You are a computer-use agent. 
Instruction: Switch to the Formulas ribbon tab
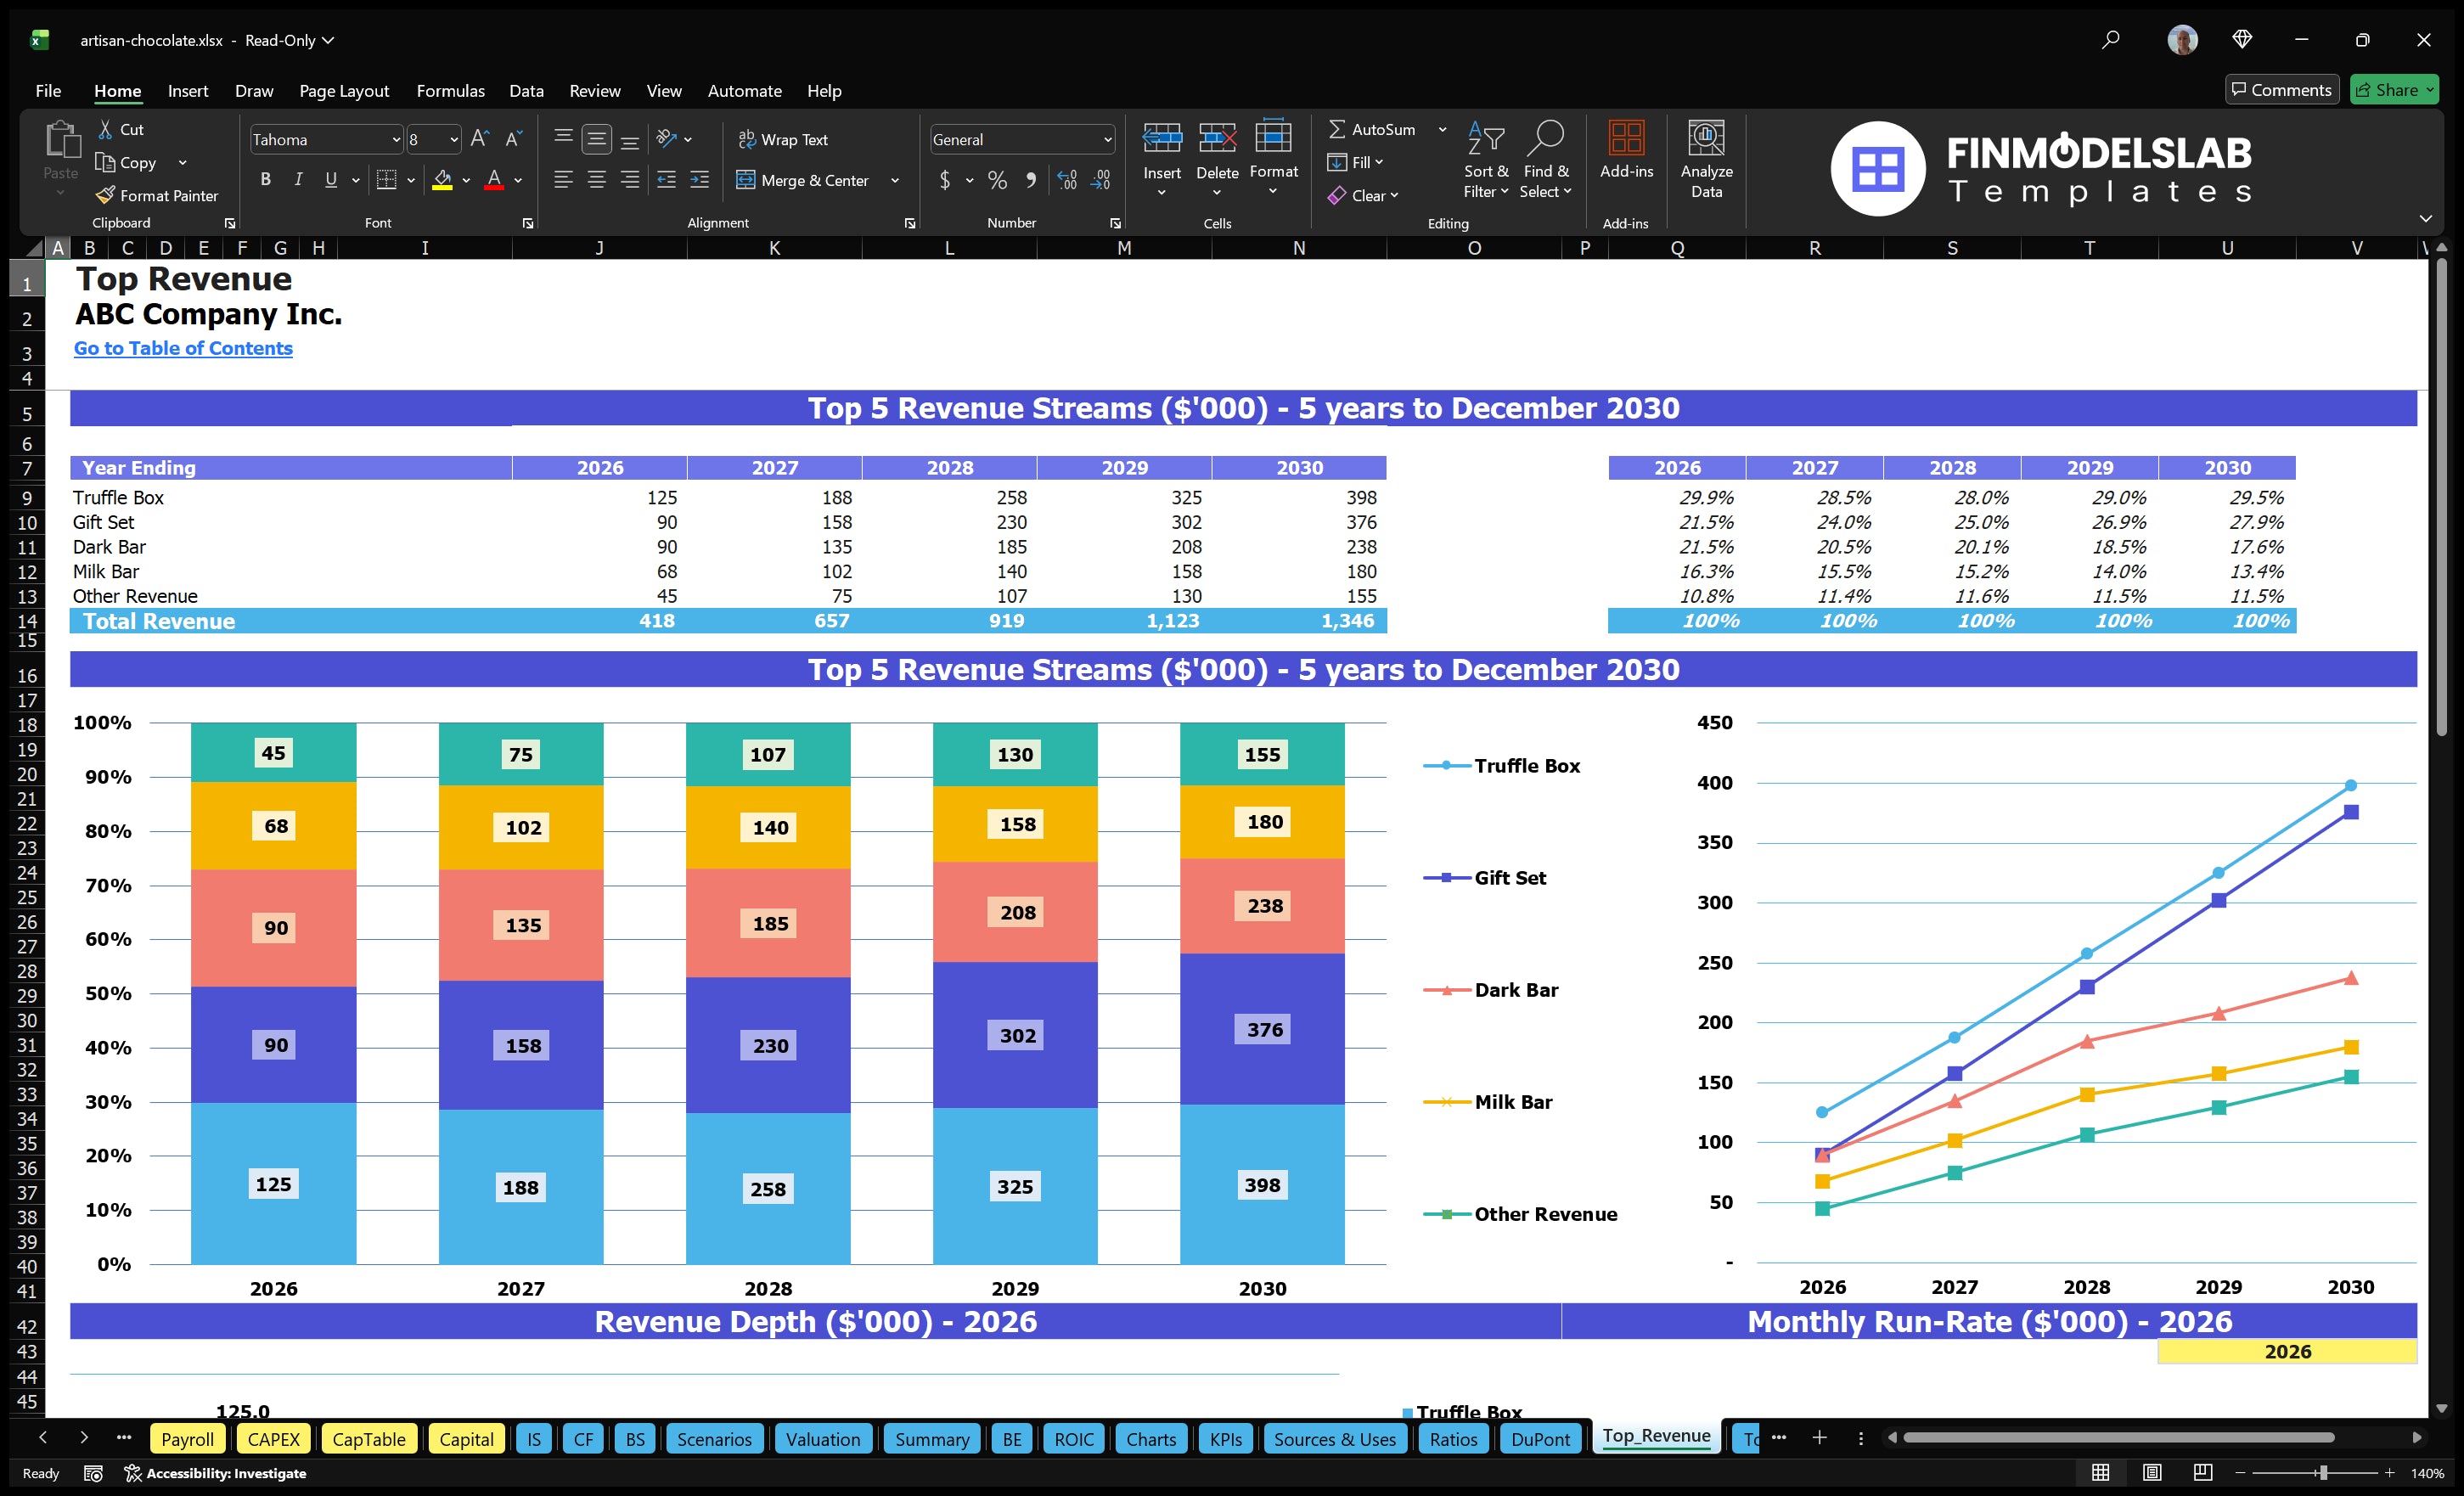click(450, 90)
